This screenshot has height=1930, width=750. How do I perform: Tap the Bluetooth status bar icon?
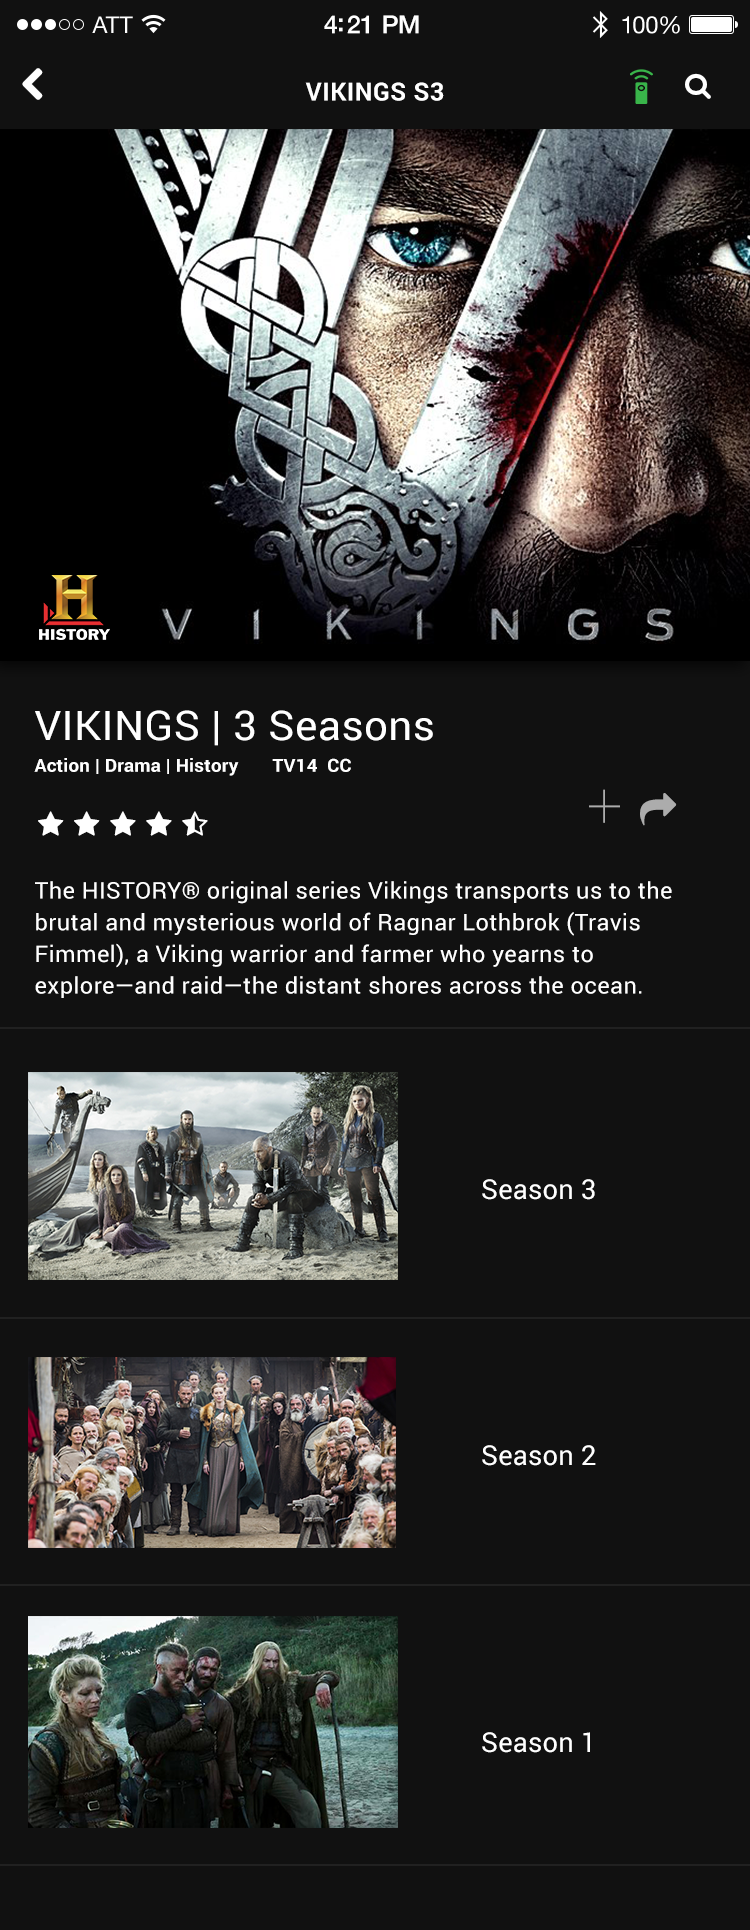coord(600,24)
